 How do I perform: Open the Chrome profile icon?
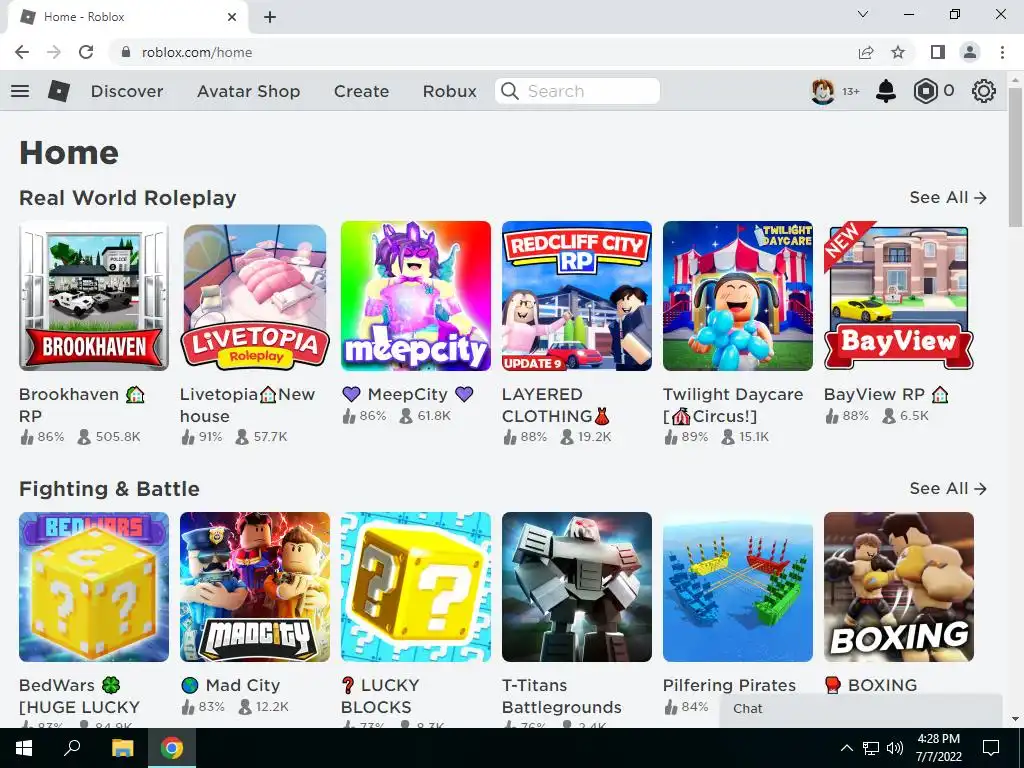coord(970,52)
